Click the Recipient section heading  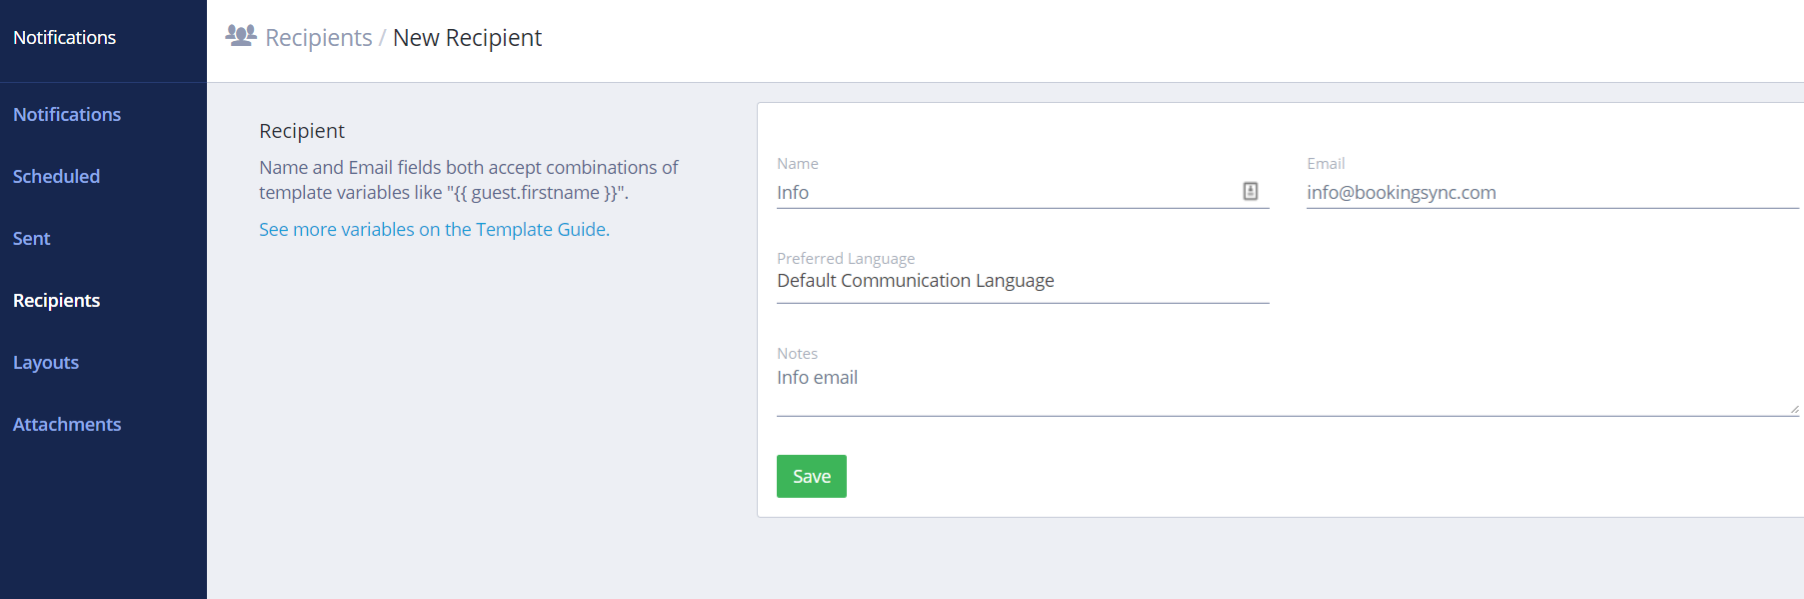pyautogui.click(x=301, y=131)
